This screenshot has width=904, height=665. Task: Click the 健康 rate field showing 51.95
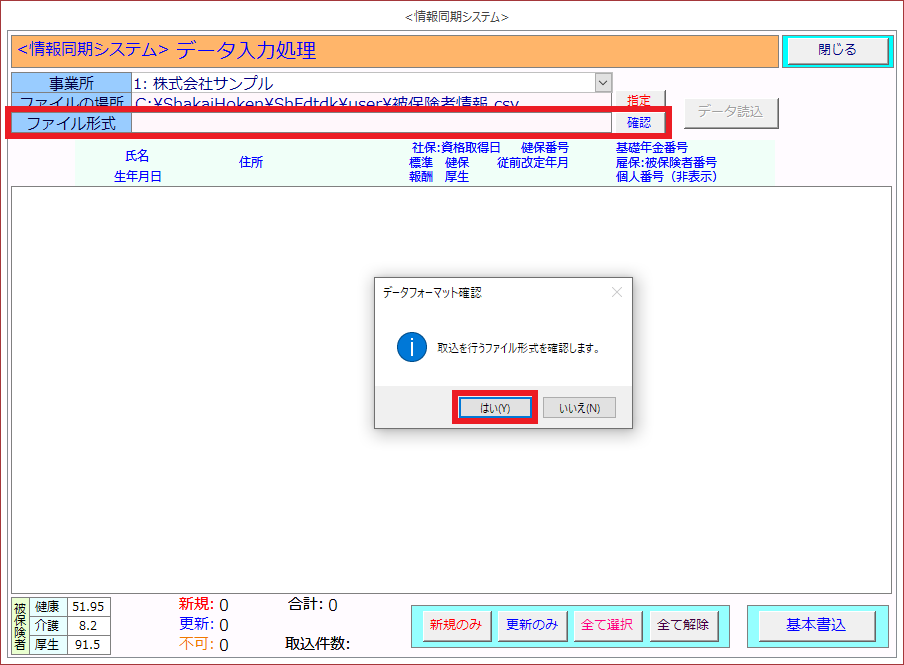point(86,607)
